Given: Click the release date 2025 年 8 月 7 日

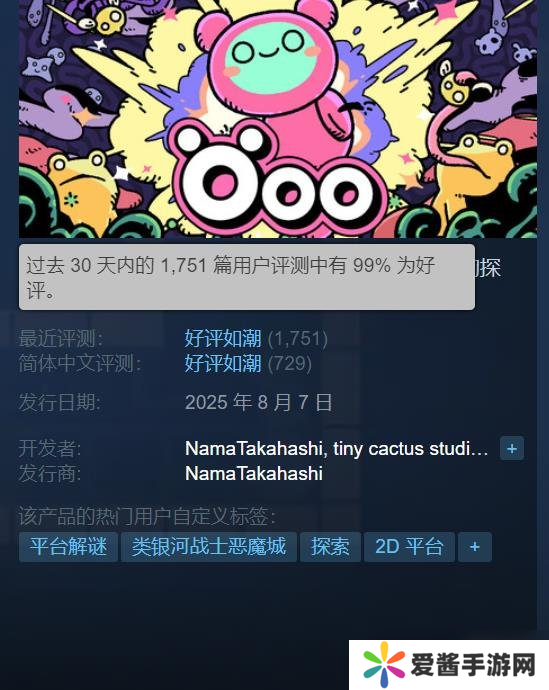Looking at the screenshot, I should (x=259, y=402).
